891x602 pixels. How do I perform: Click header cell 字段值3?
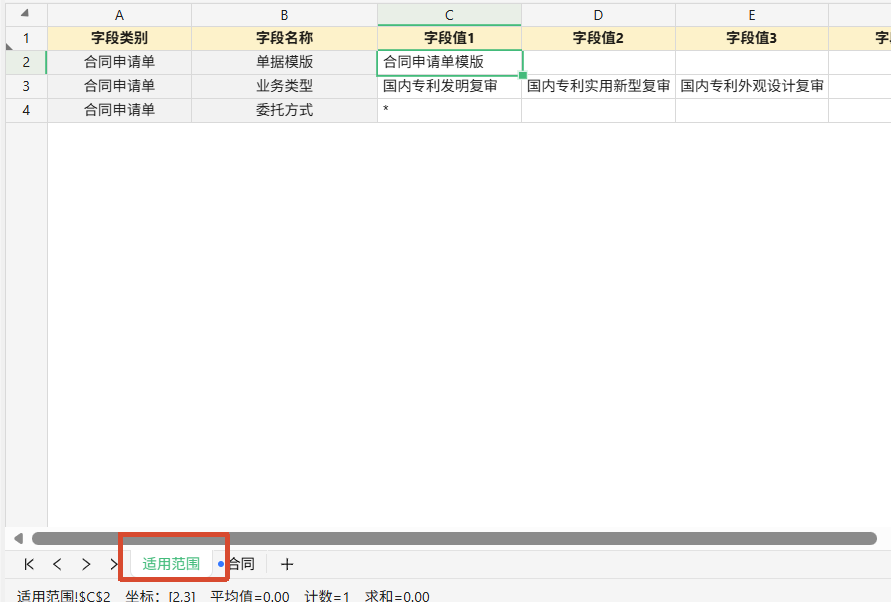(752, 38)
